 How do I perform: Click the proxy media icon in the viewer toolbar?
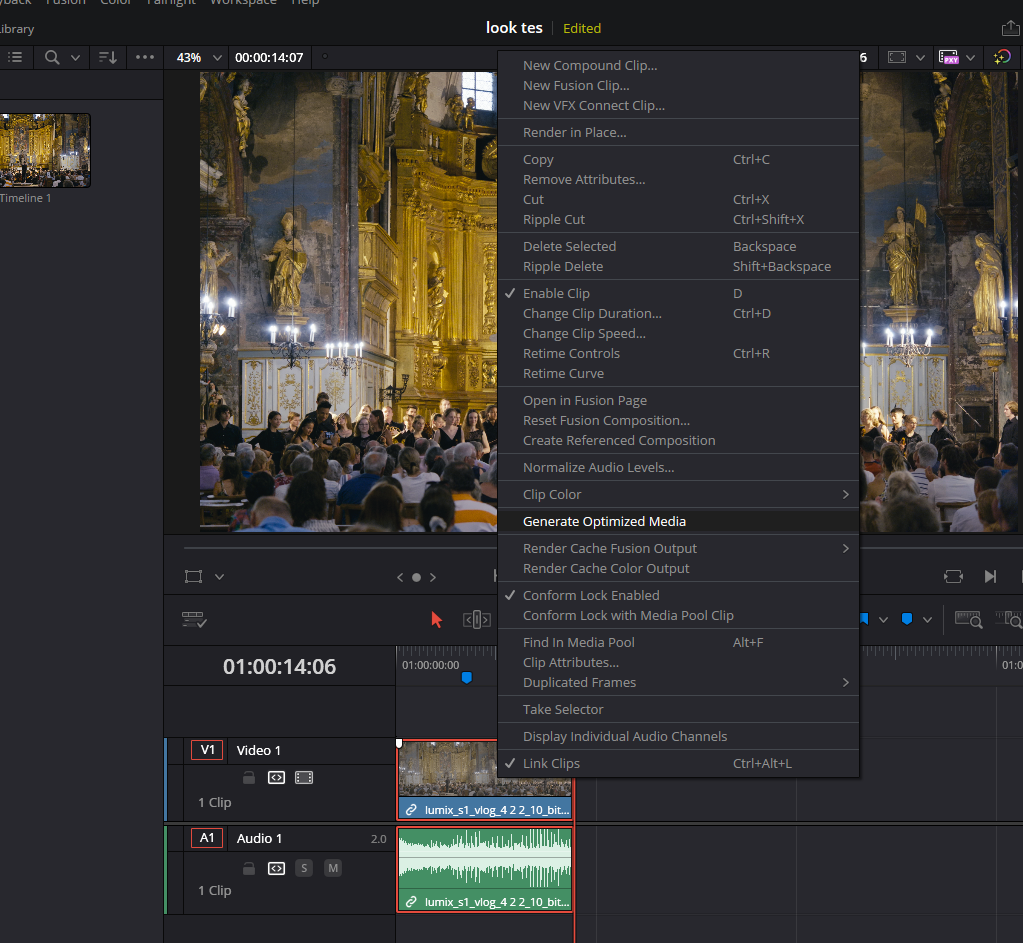949,57
